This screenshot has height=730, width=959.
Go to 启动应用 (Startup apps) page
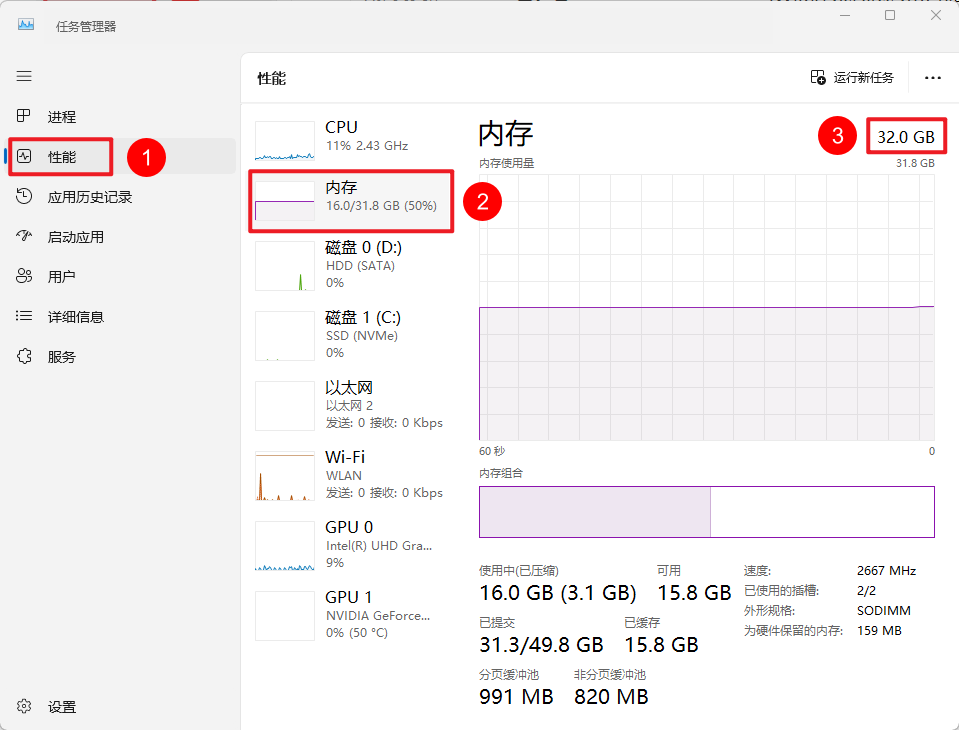coord(121,237)
